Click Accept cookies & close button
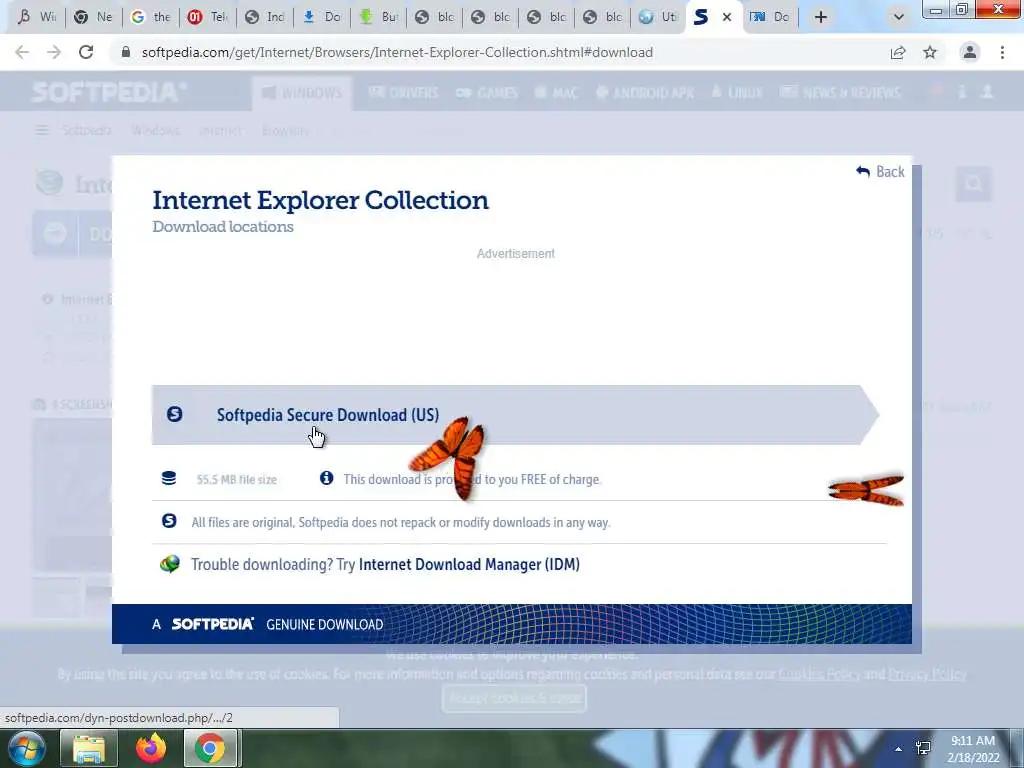The width and height of the screenshot is (1024, 768). (515, 698)
